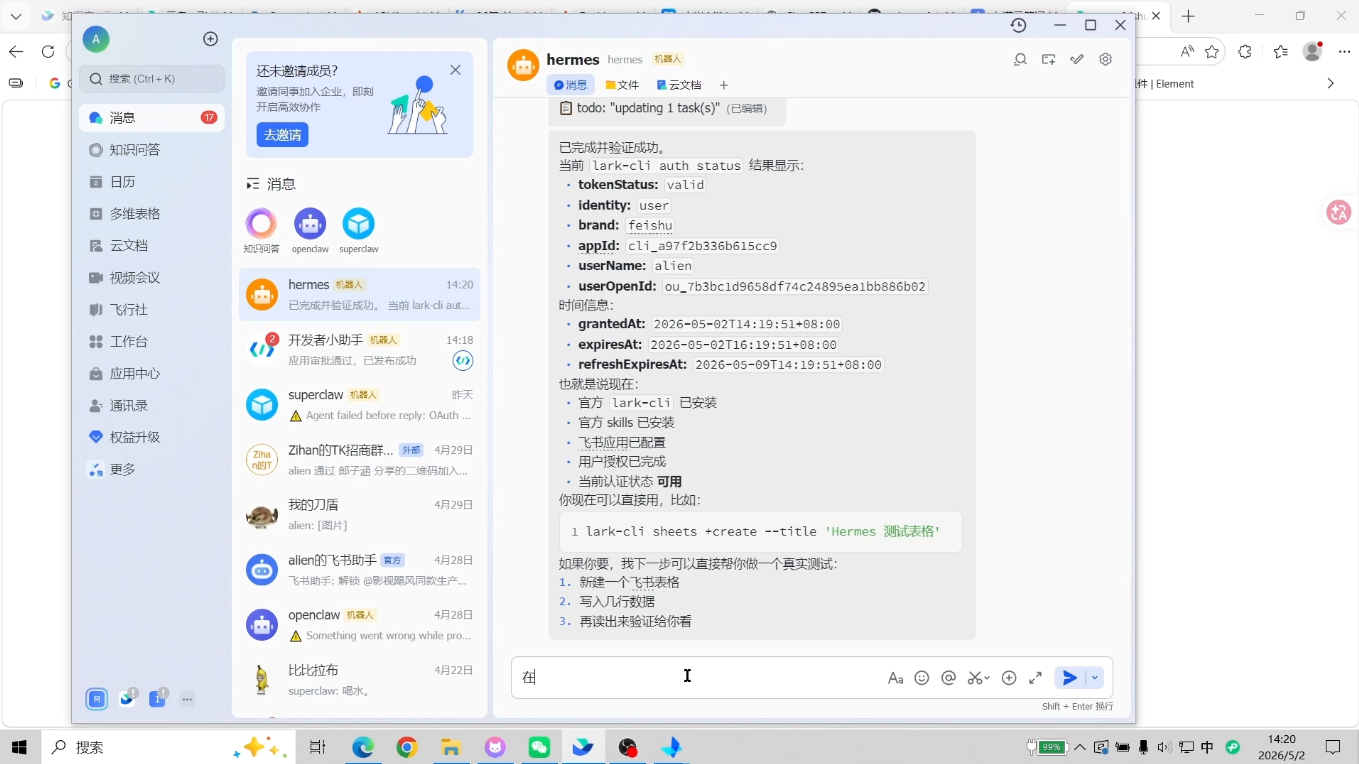
Task: Open send options dropdown arrow
Action: click(x=1095, y=678)
